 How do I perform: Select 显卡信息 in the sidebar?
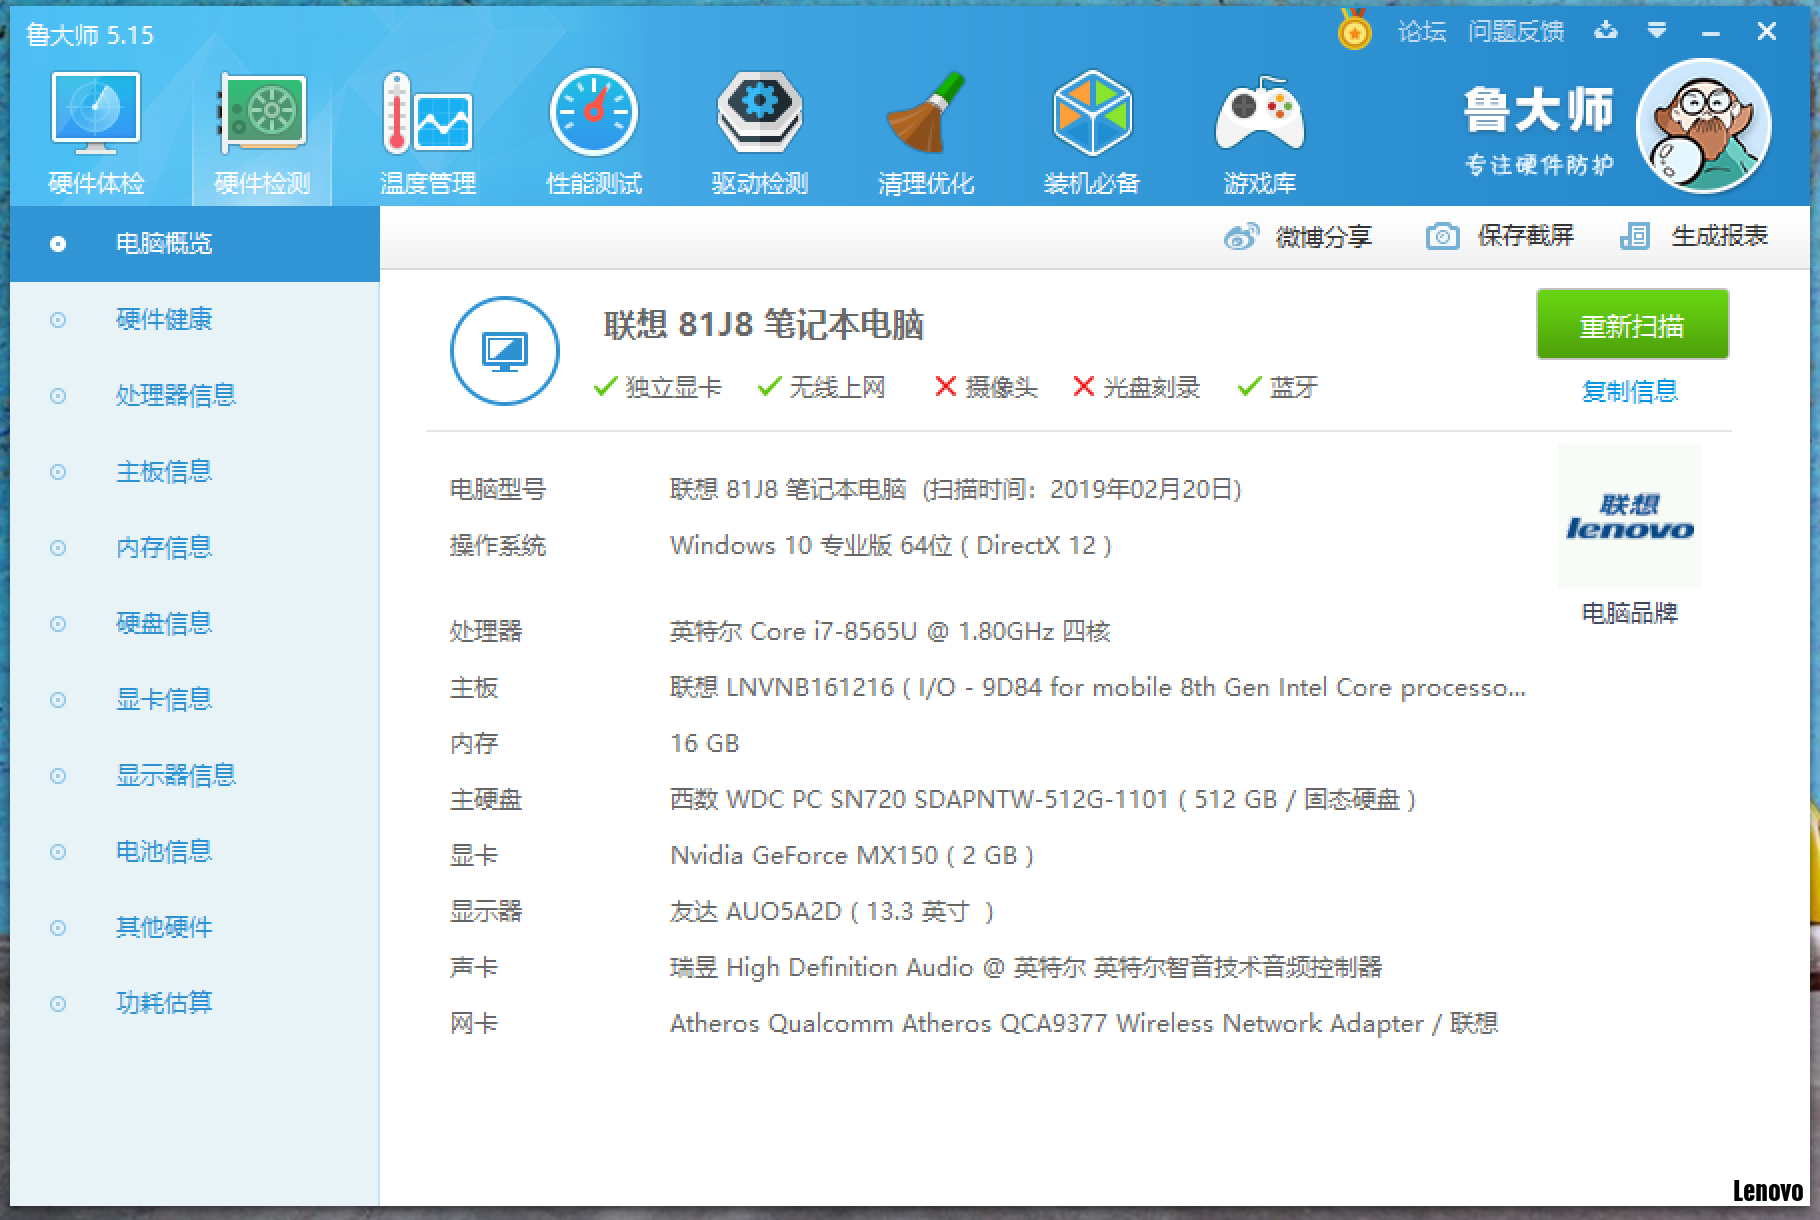164,699
